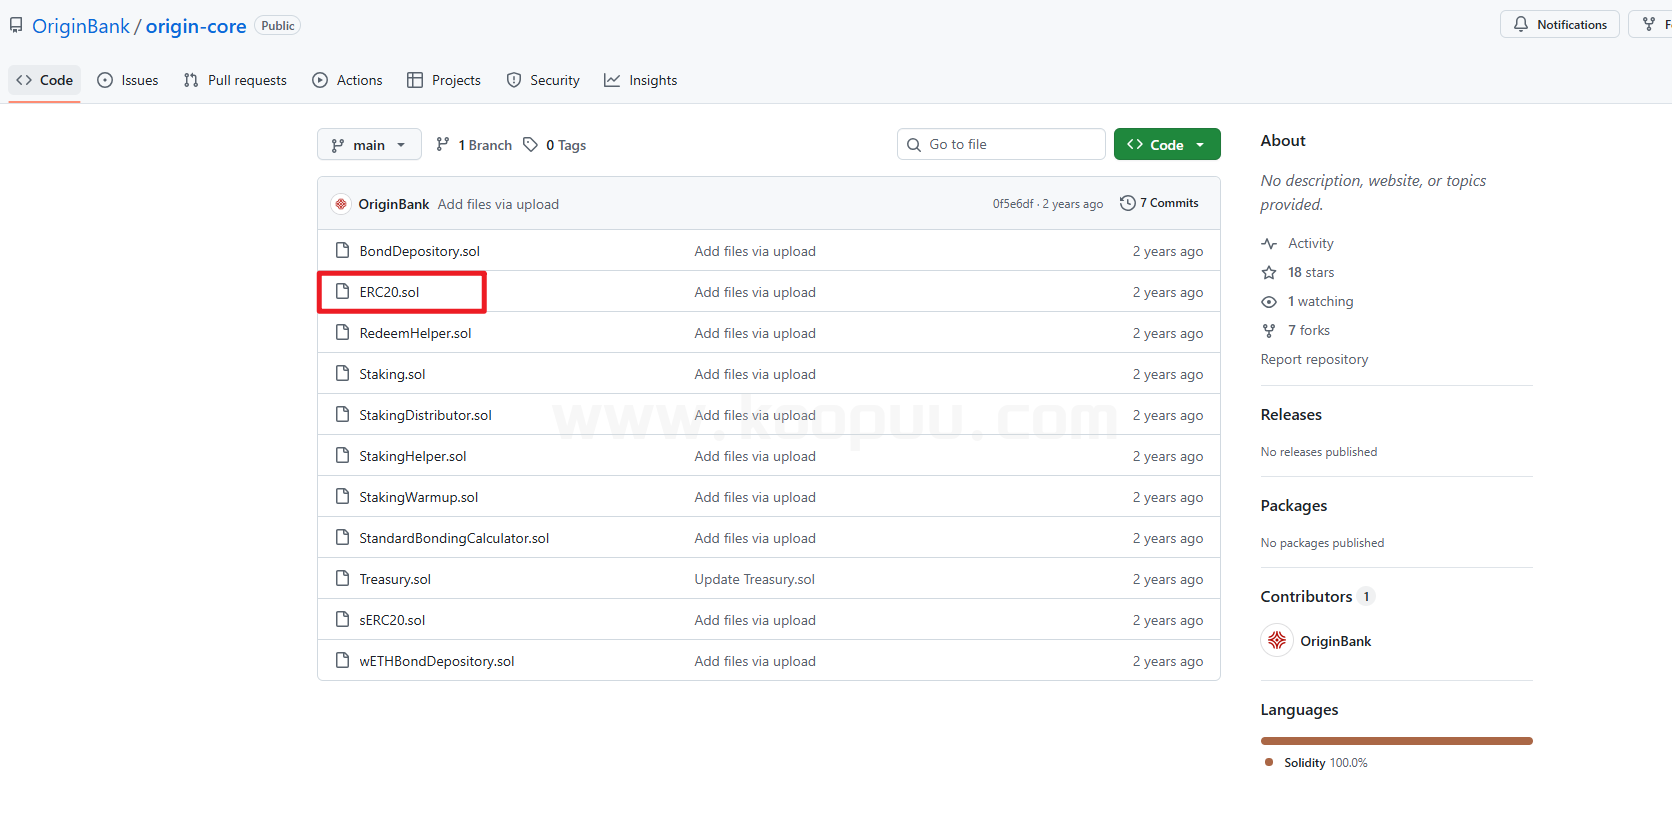Viewport: 1672px width, 823px height.
Task: Click the StakingDistributor.sol file icon
Action: tap(342, 415)
